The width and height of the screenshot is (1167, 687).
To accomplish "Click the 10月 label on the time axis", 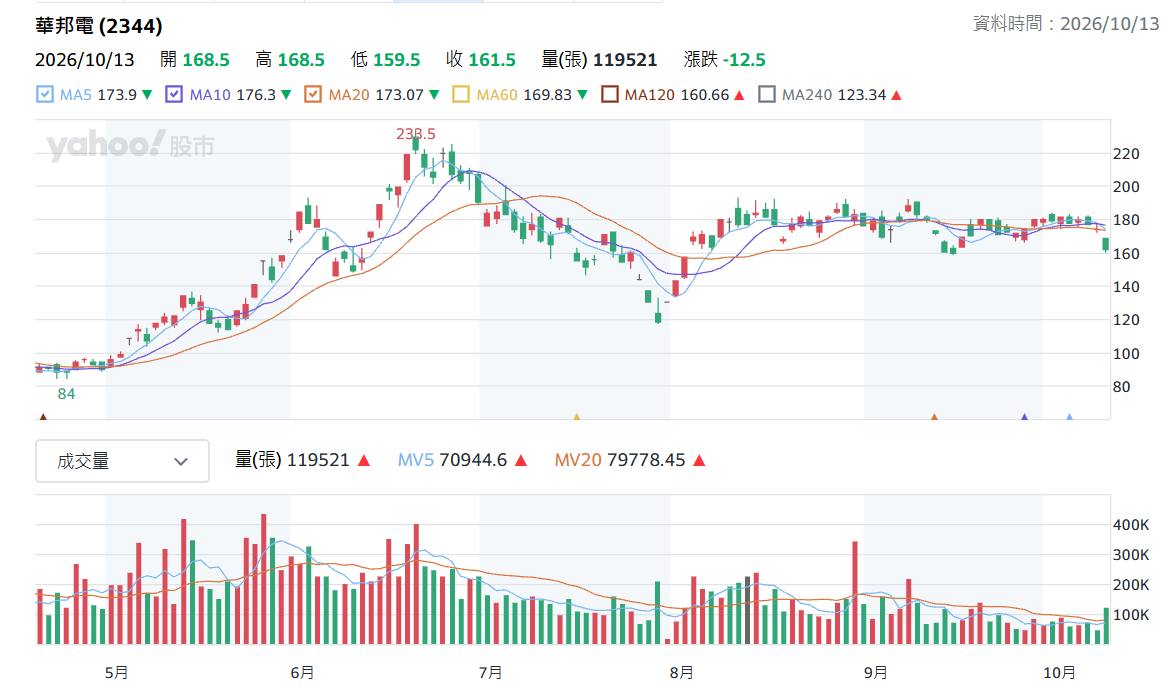I will click(1059, 673).
